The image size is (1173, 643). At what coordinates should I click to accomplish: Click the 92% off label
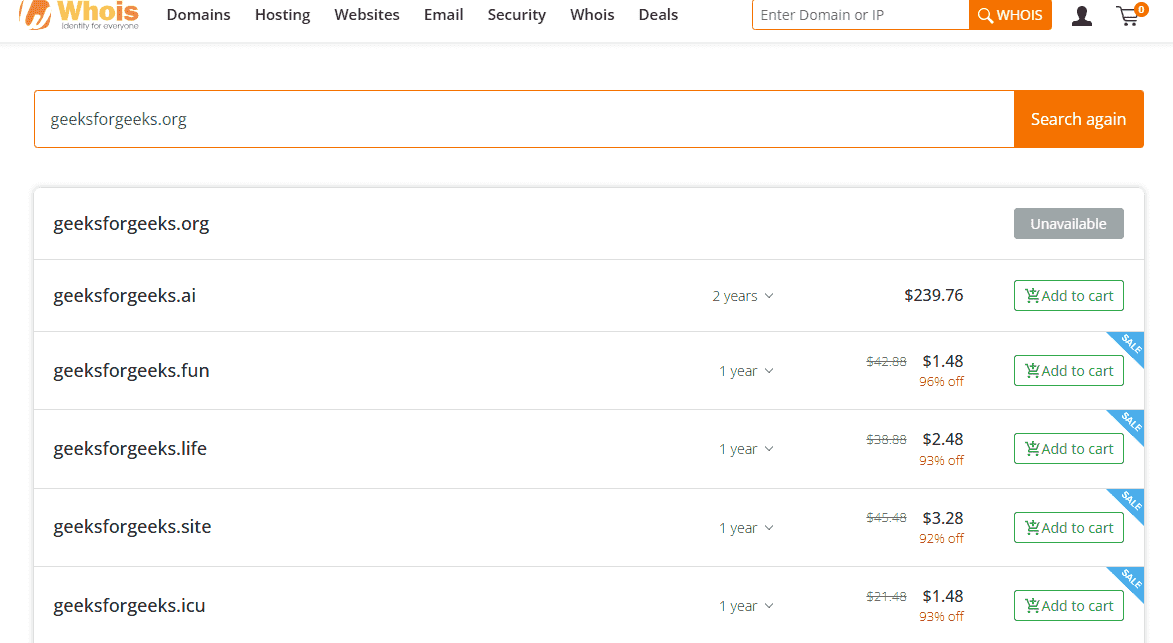pyautogui.click(x=941, y=538)
